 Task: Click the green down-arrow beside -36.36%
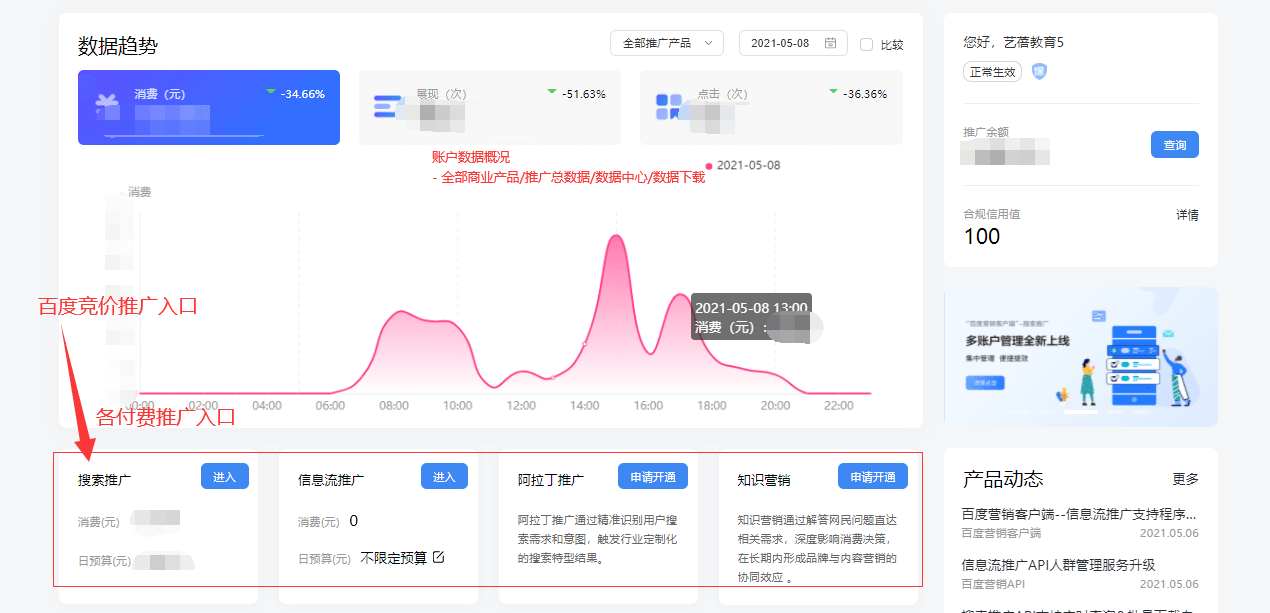[833, 93]
